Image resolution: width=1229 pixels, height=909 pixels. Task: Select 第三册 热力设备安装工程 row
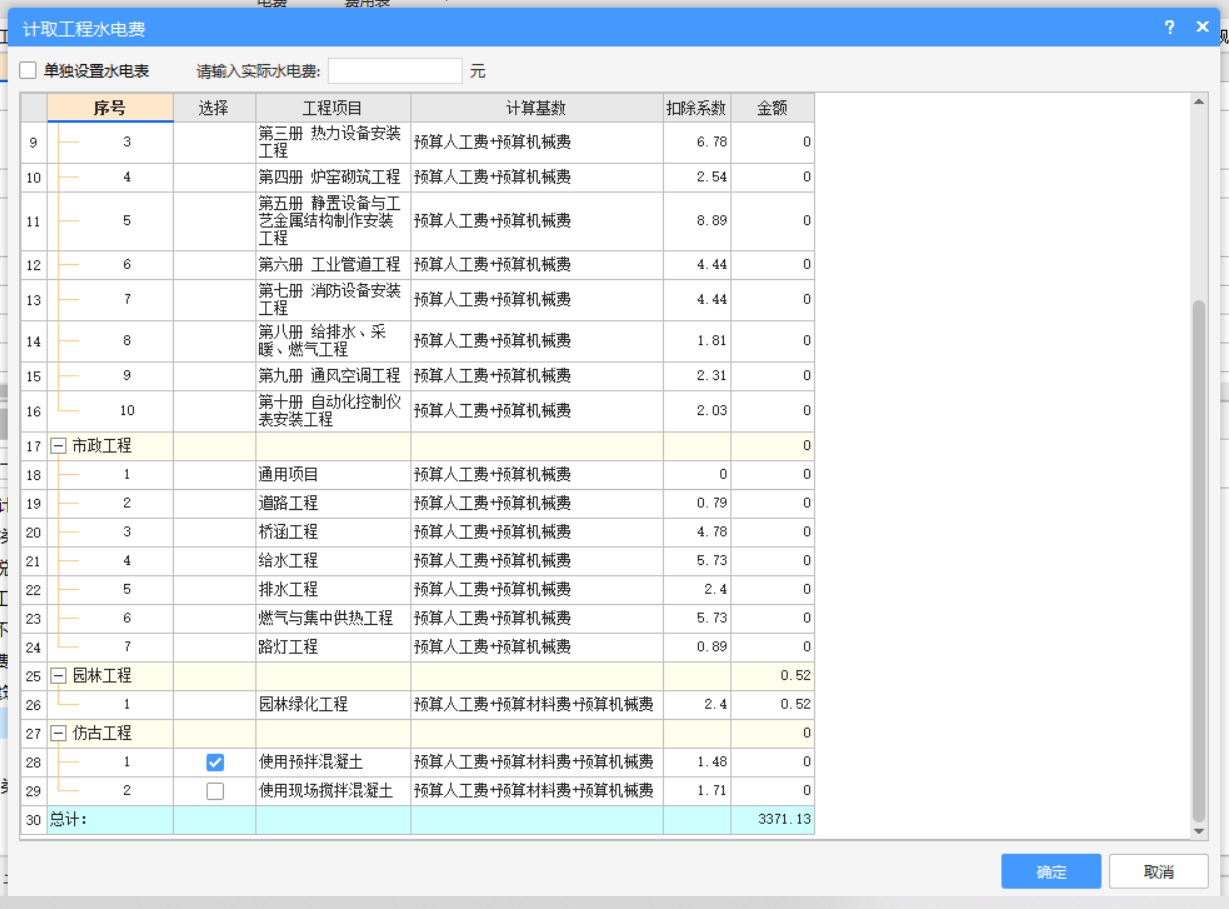[x=418, y=143]
